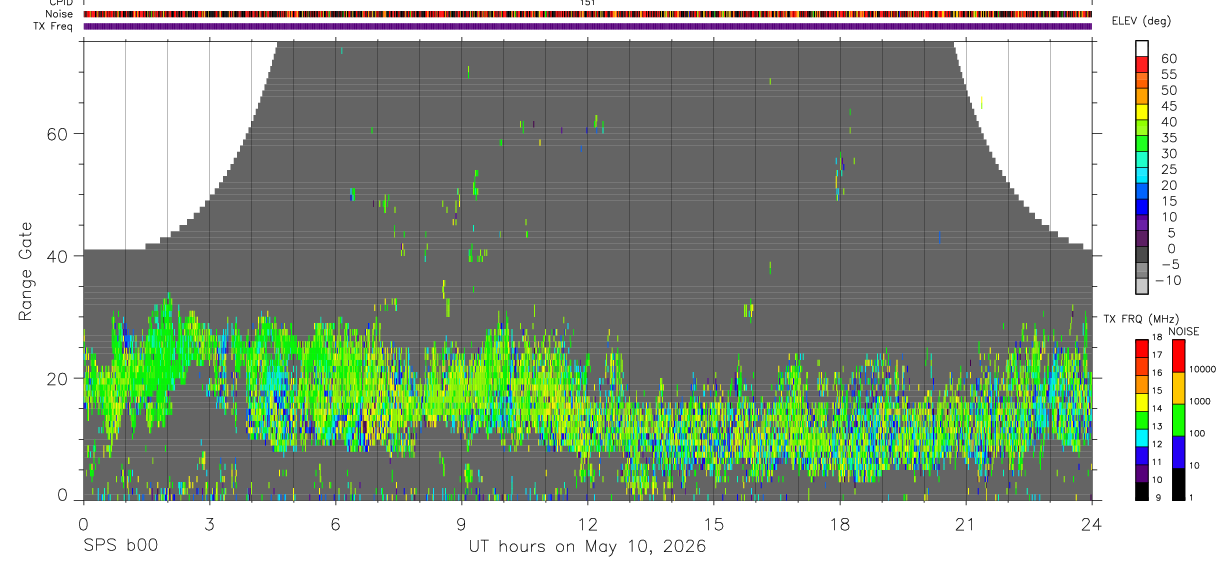The width and height of the screenshot is (1228, 567).
Task: Click the 'NOISE' legend title
Action: [x=1183, y=331]
